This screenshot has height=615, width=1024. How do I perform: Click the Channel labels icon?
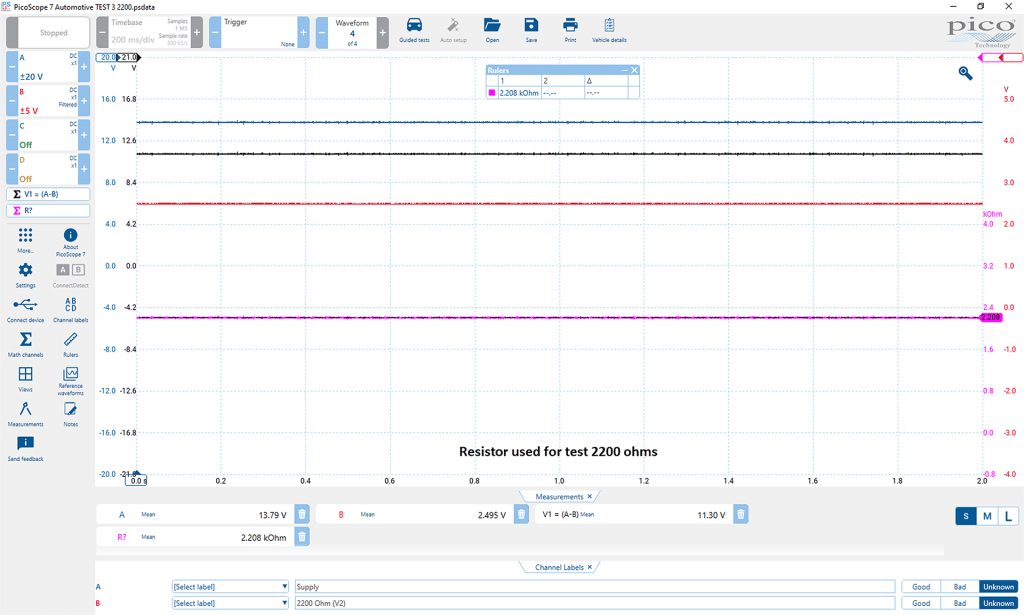[x=71, y=304]
